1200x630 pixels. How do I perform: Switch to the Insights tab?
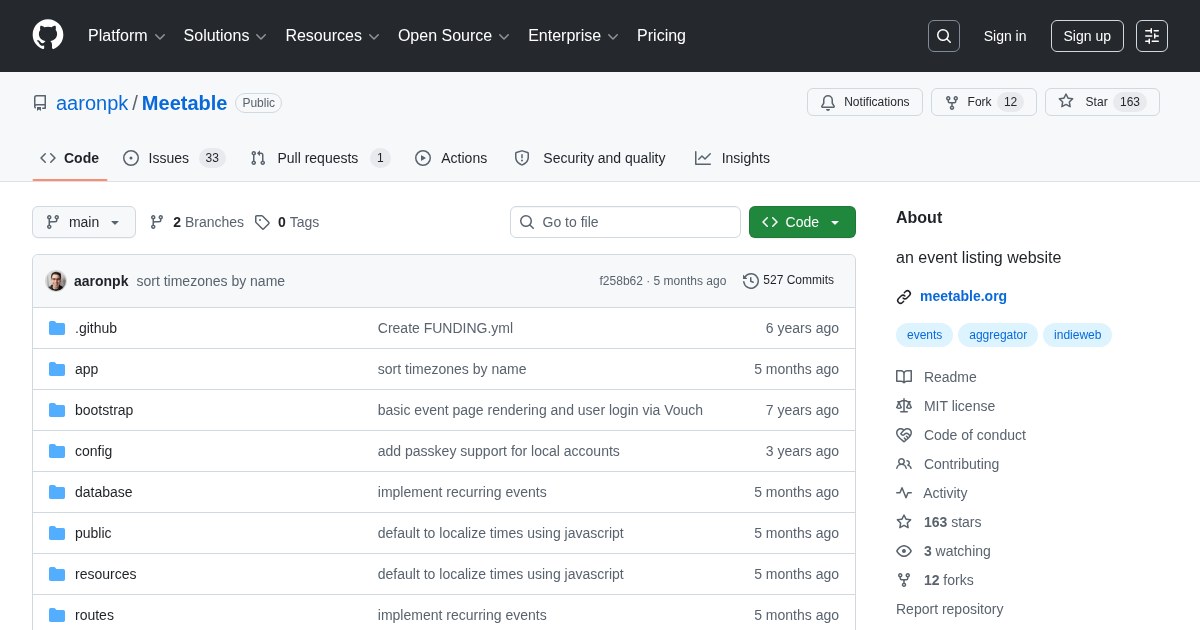(732, 158)
